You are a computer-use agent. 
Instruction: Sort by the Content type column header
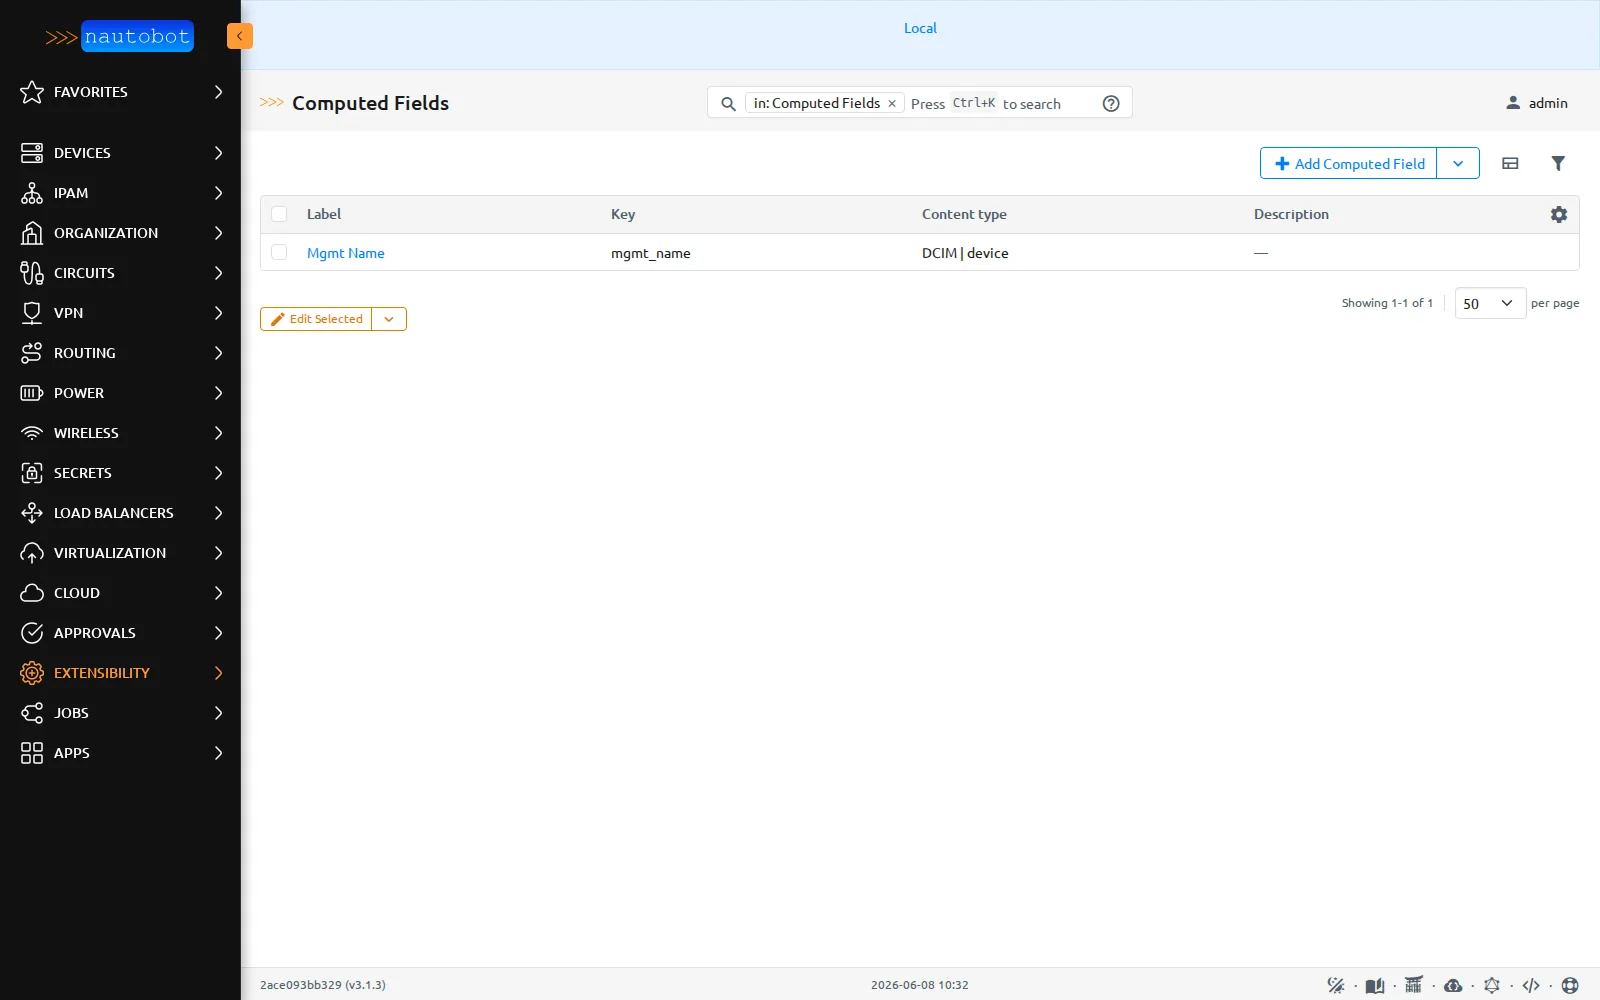pyautogui.click(x=964, y=214)
